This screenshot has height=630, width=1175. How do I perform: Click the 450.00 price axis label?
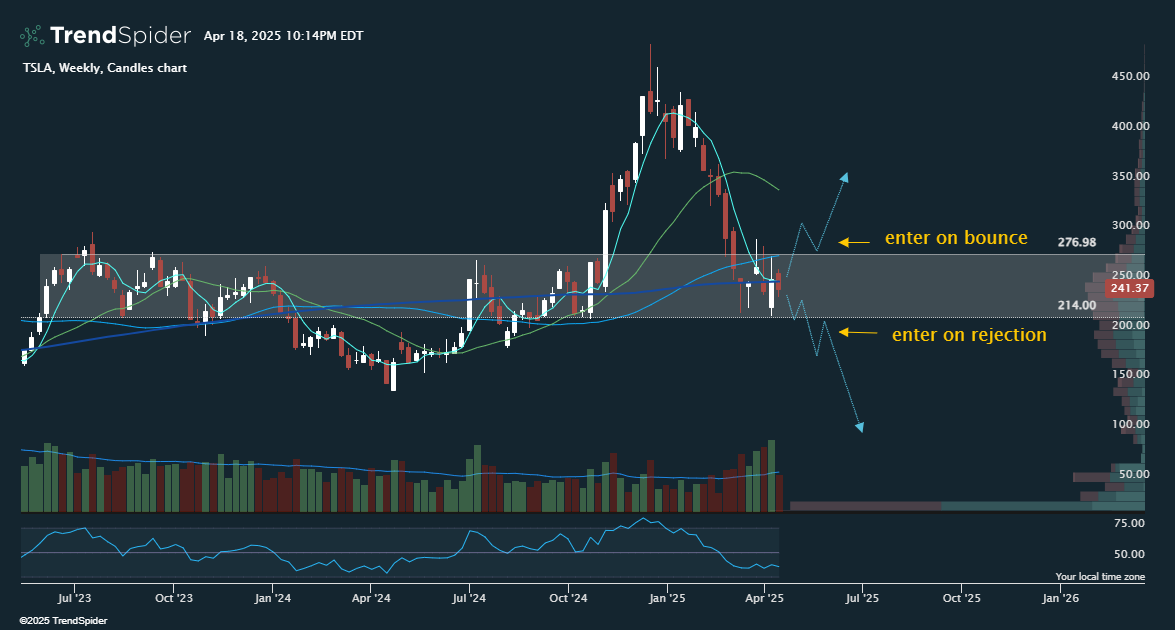coord(1131,76)
